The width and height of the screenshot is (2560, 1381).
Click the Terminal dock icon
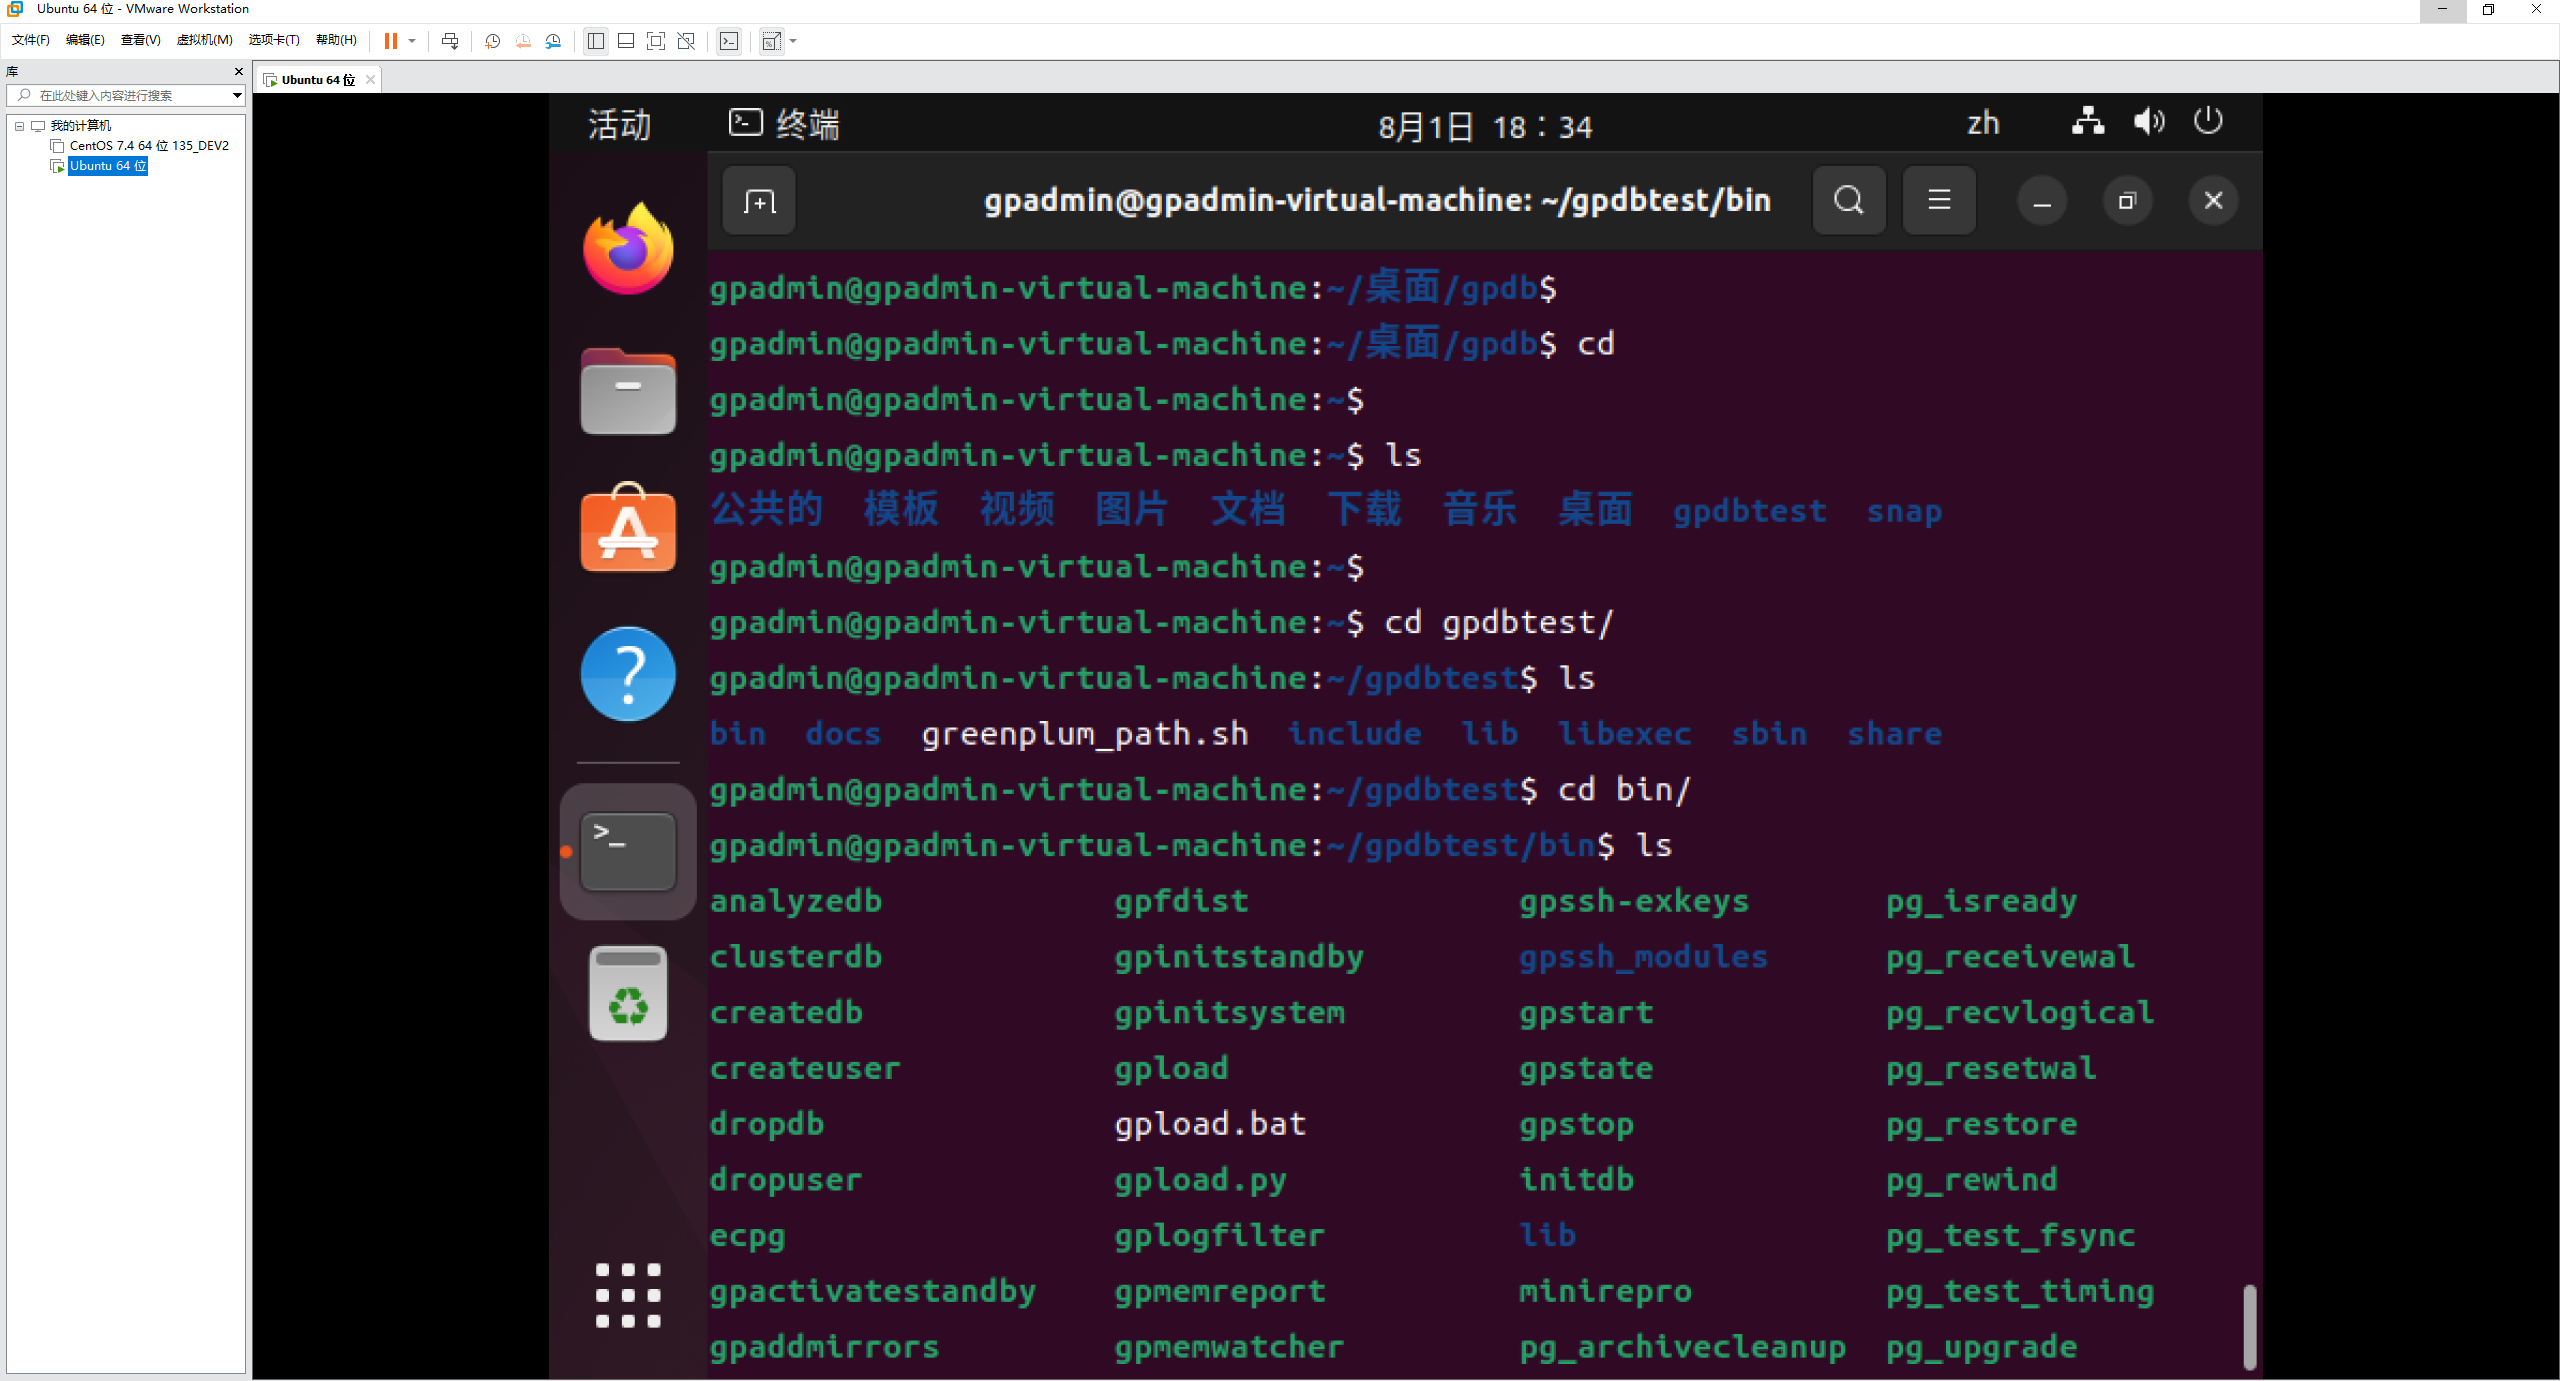(x=628, y=852)
